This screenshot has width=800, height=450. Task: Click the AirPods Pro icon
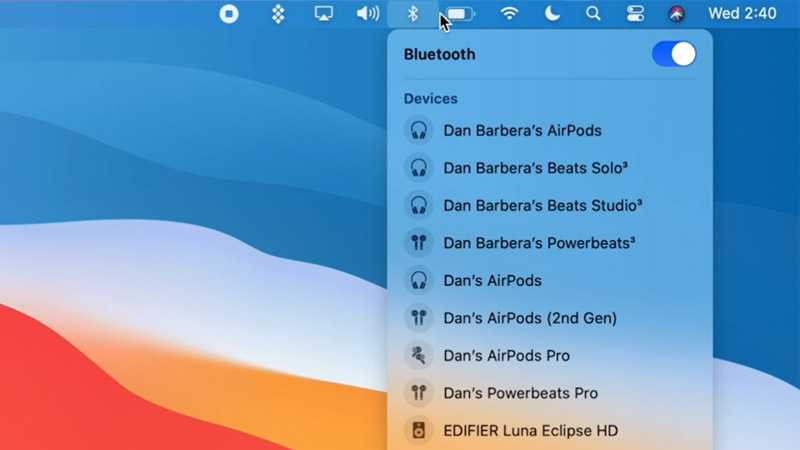[419, 355]
